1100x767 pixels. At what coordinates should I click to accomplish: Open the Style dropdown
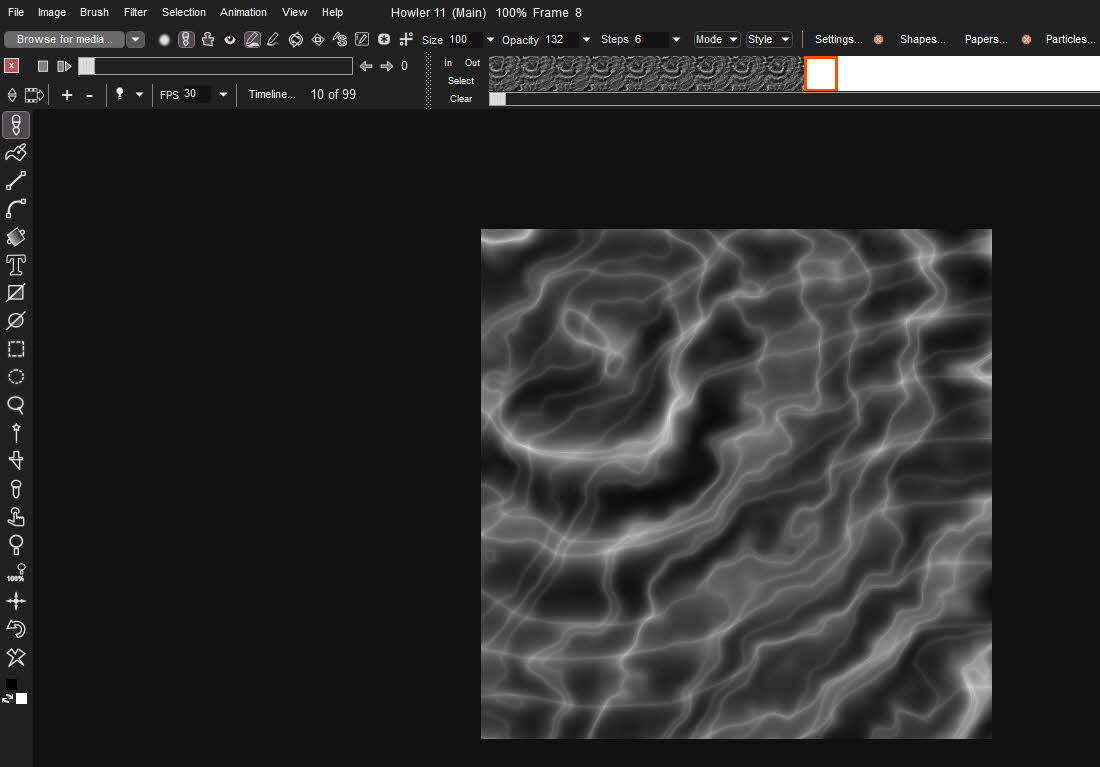coord(768,39)
